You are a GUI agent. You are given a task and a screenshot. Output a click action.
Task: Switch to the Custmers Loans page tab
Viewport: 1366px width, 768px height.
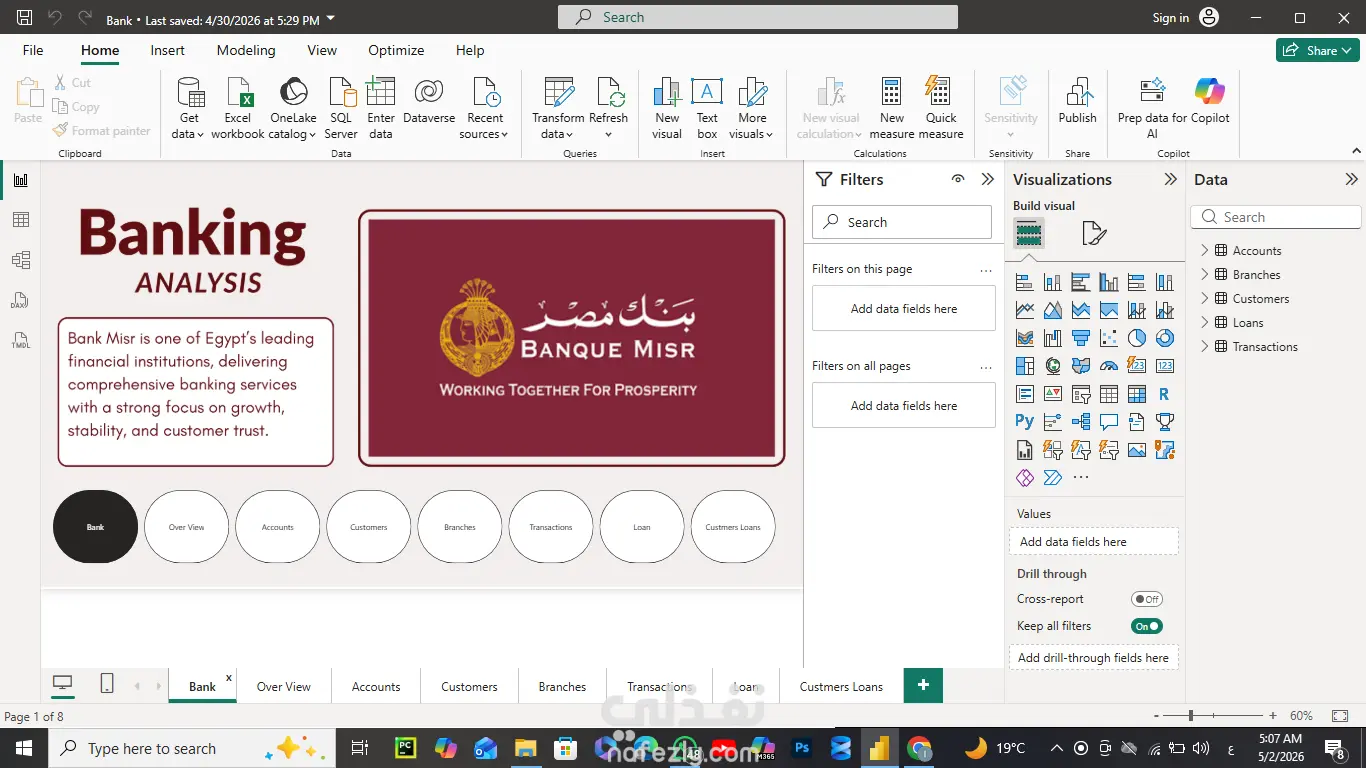pos(841,687)
